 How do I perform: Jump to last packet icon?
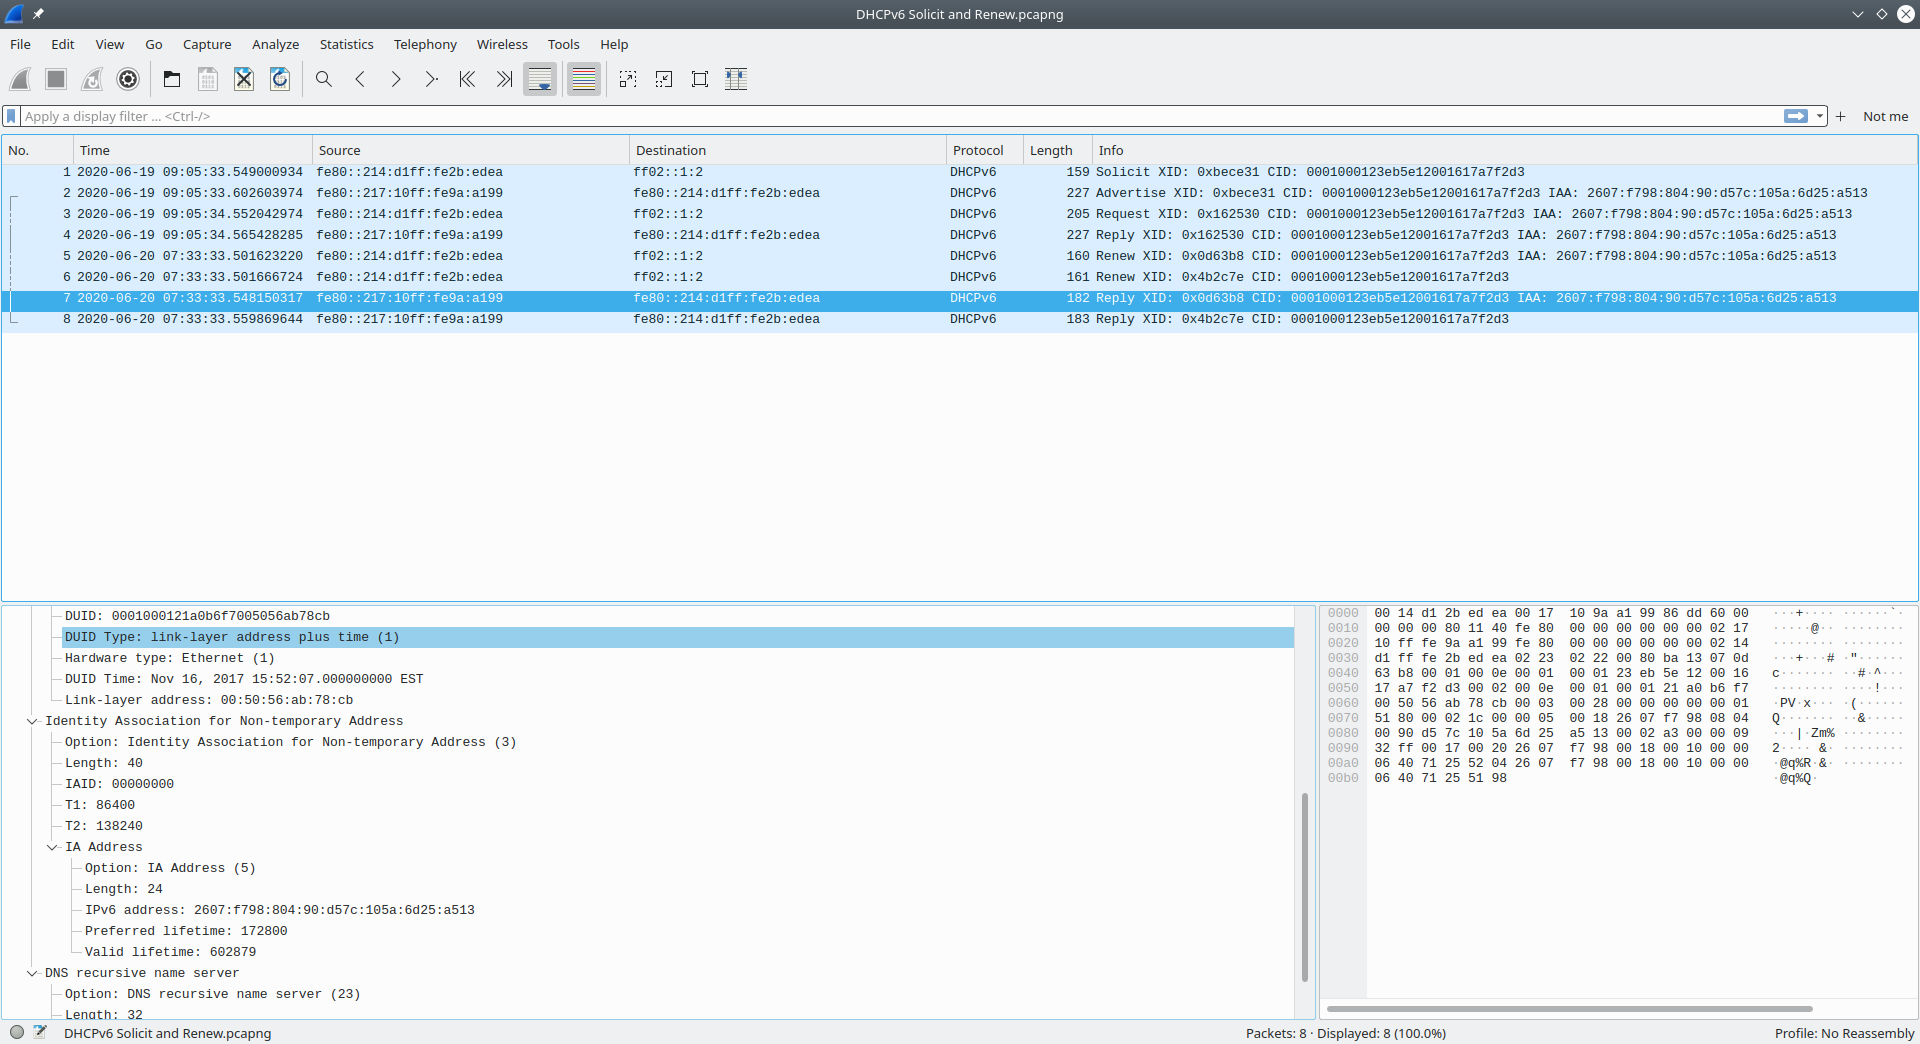[504, 79]
